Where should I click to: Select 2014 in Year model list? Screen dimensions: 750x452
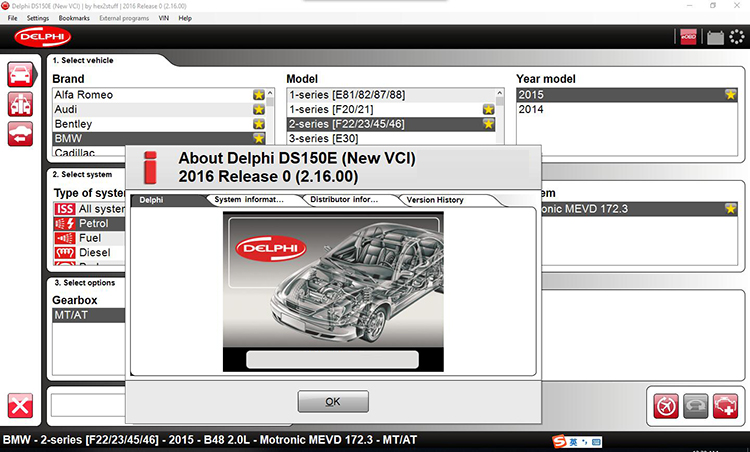pyautogui.click(x=532, y=109)
